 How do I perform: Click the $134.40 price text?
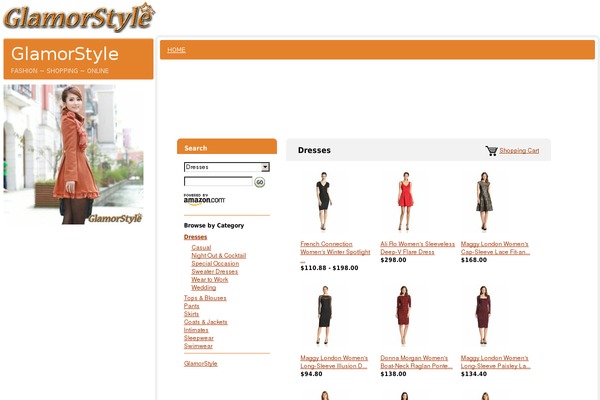[474, 374]
